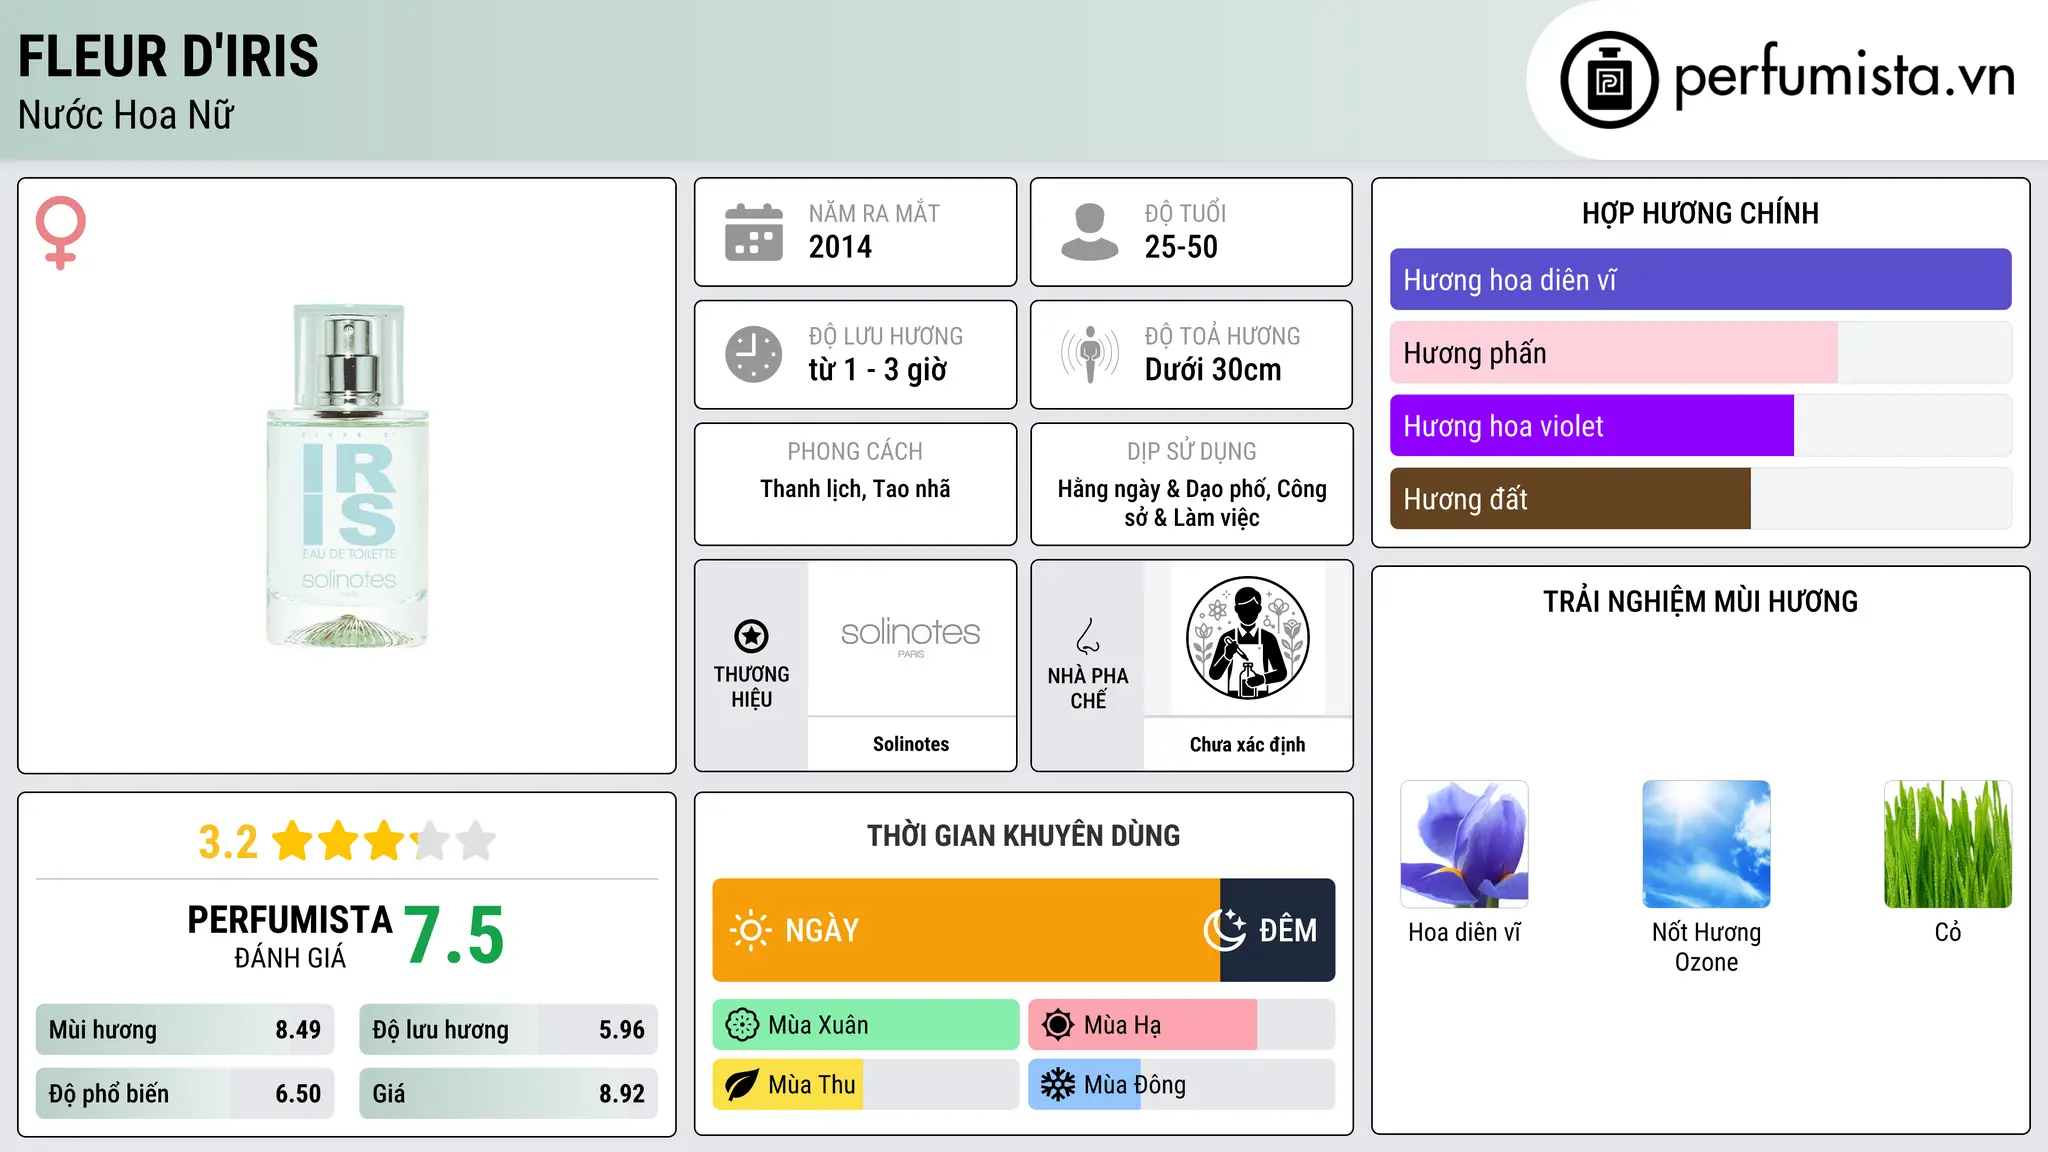Click the Mùa Hạ season bar
This screenshot has height=1152, width=2048.
point(1182,1025)
